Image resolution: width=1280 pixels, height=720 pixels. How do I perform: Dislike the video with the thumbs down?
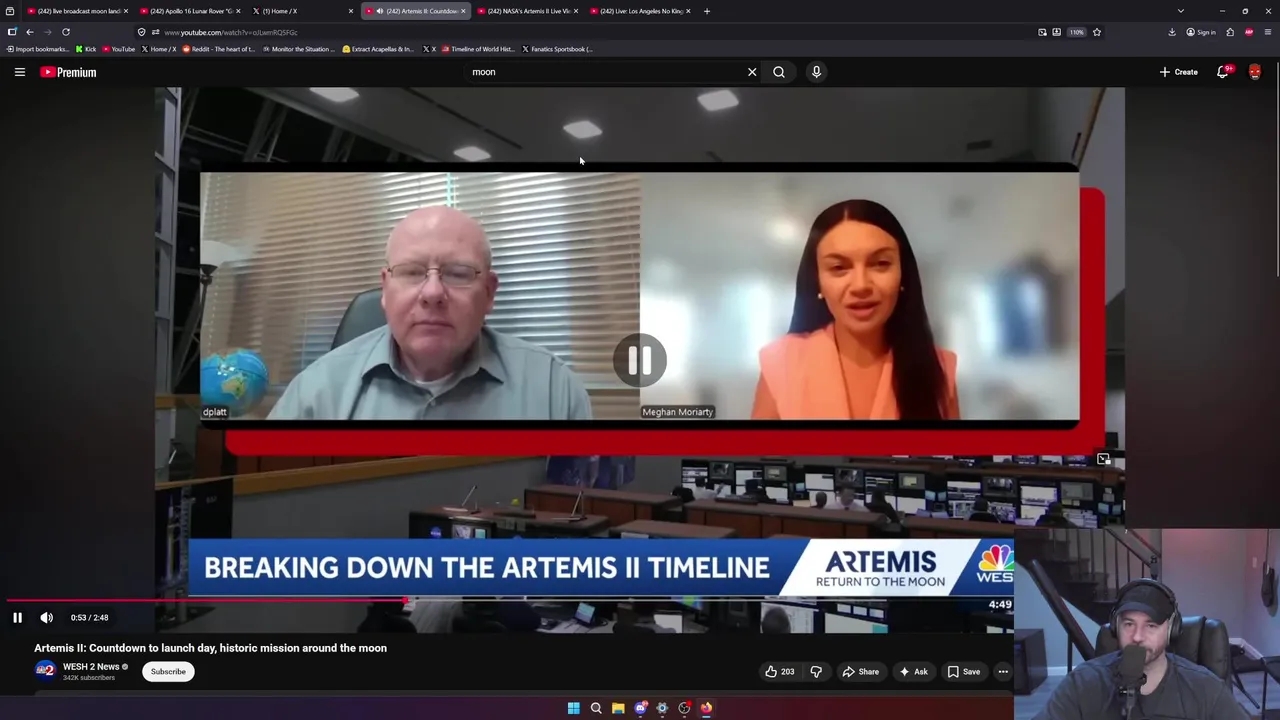[816, 672]
